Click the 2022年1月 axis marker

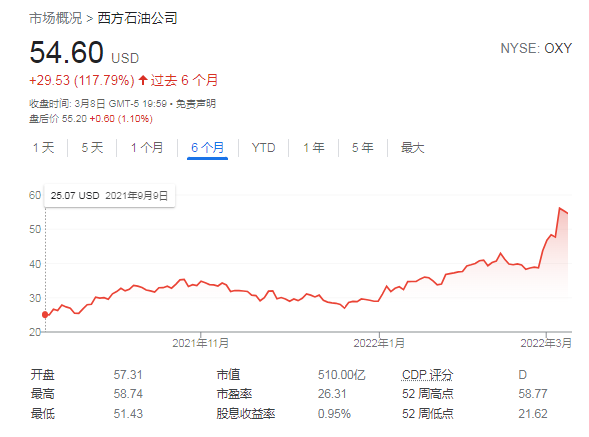pos(379,343)
